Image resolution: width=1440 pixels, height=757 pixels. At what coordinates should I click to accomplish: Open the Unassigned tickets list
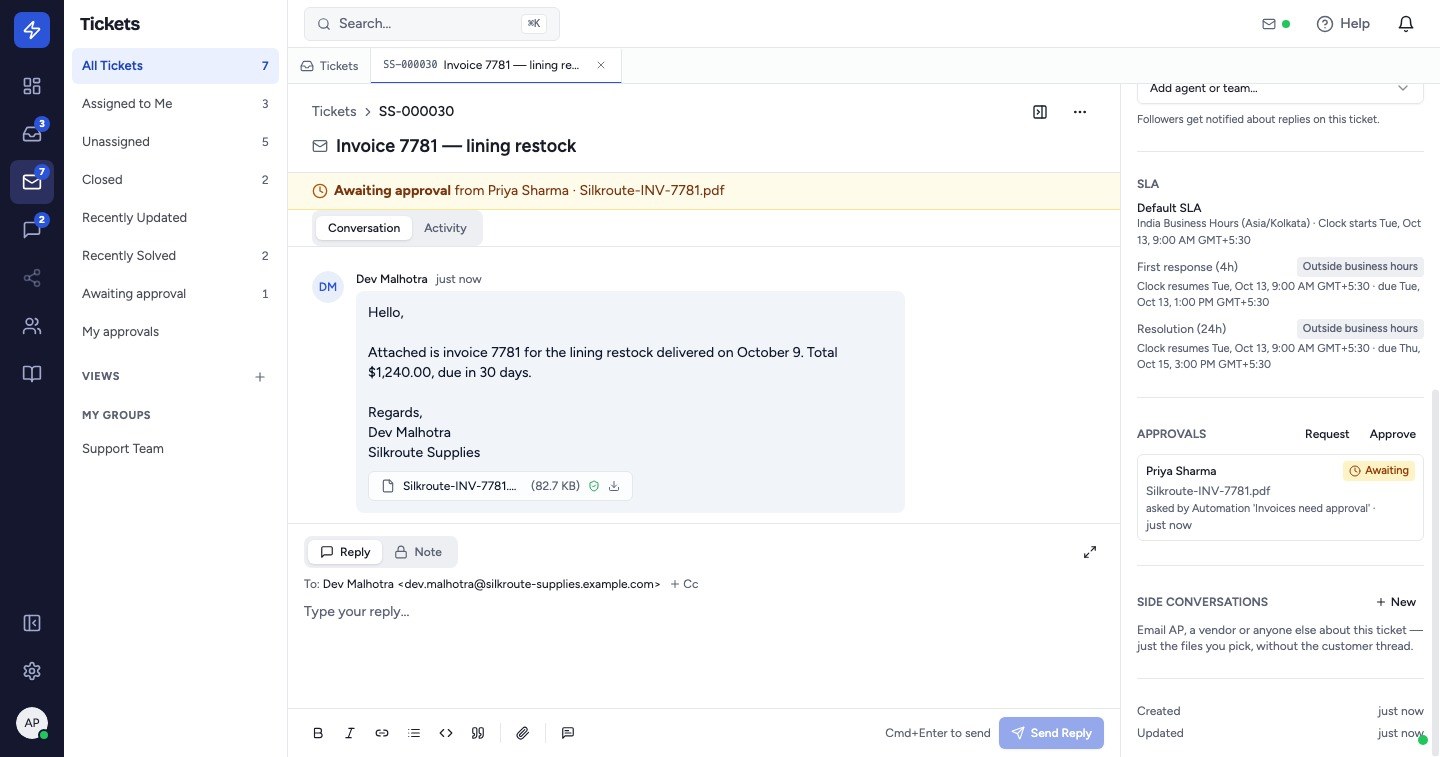pos(175,142)
